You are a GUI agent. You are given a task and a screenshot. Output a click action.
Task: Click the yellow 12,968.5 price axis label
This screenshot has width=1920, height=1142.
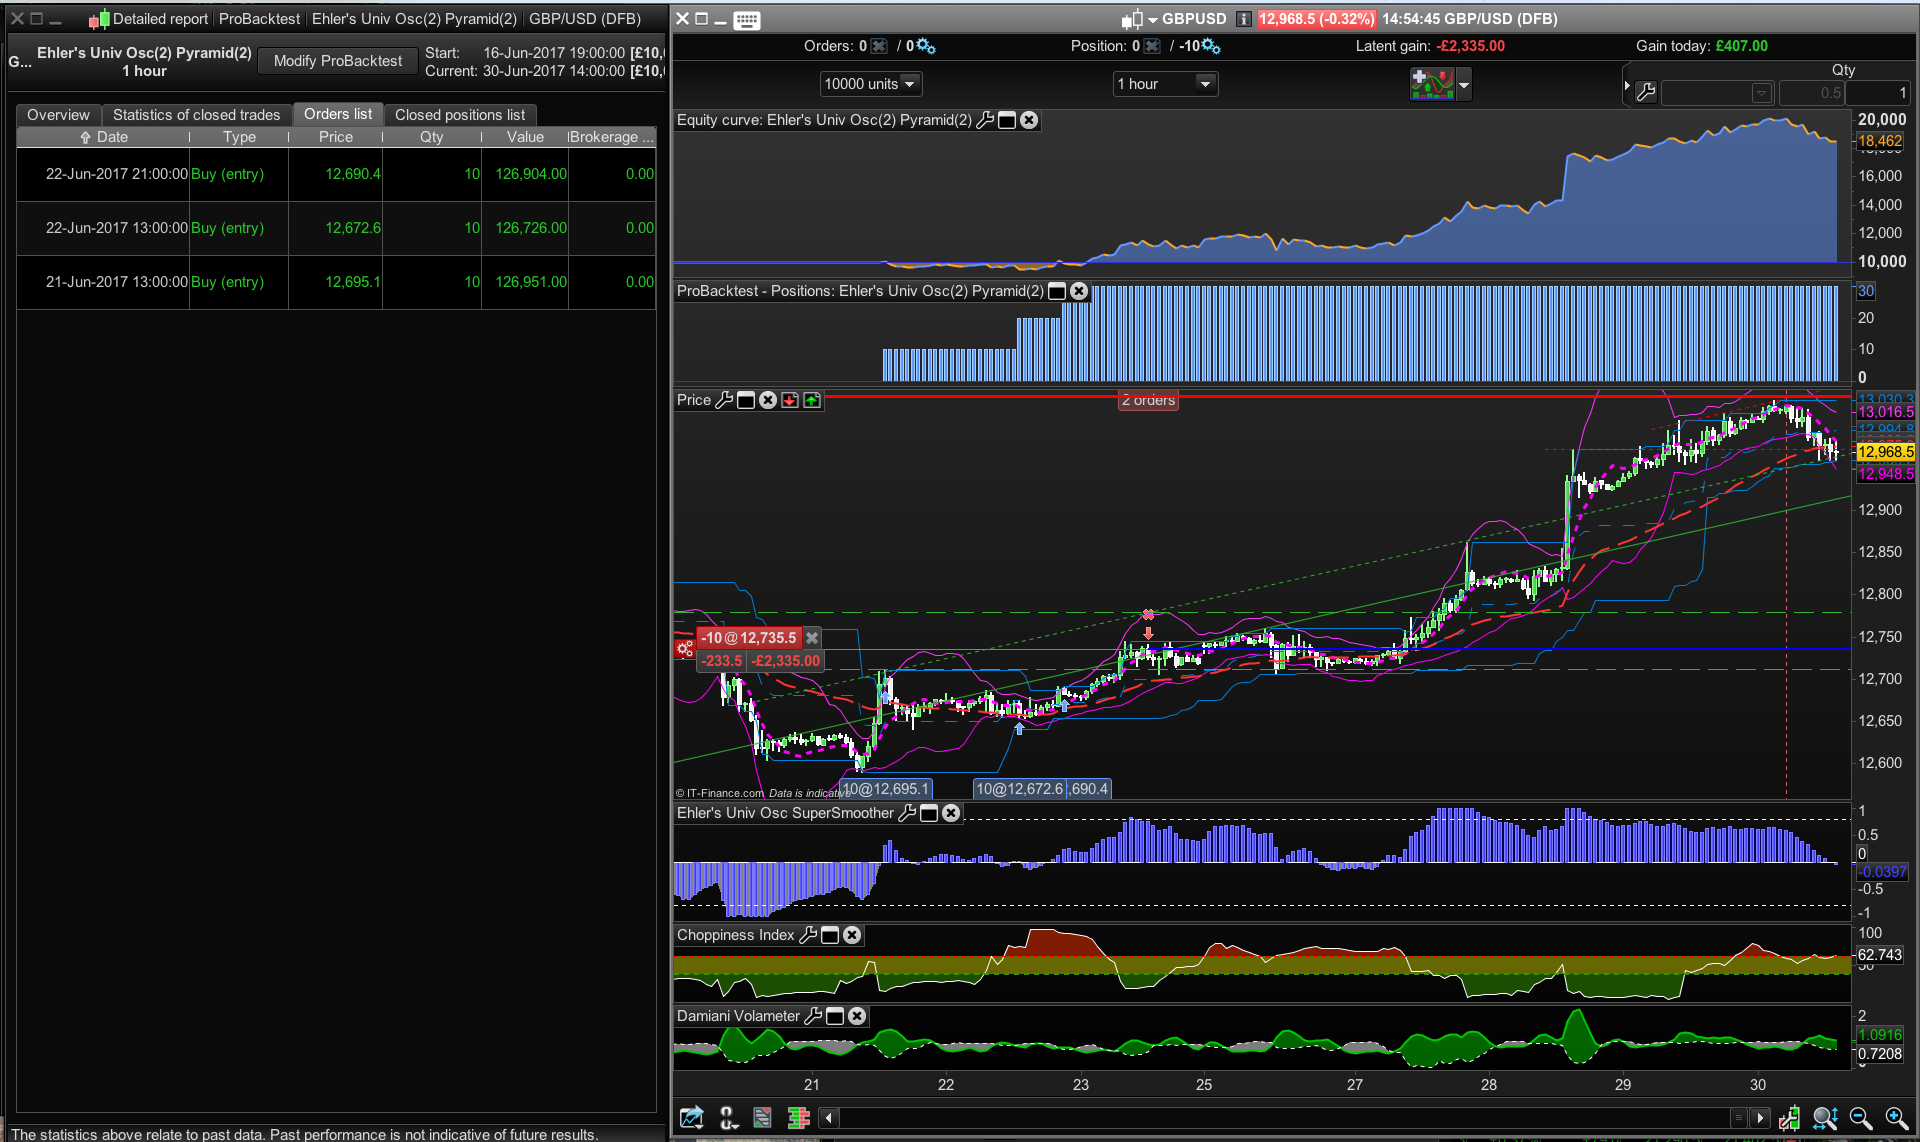pos(1885,452)
